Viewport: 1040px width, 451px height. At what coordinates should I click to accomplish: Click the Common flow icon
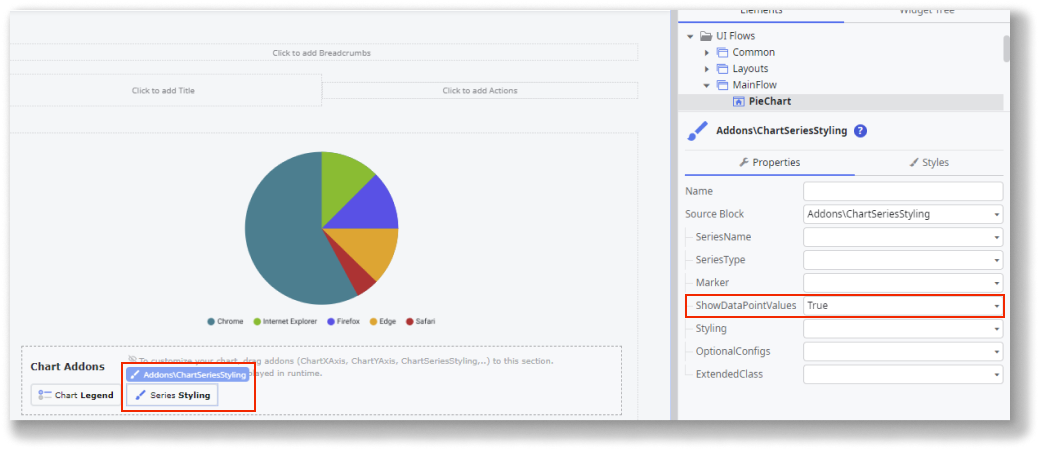(722, 52)
